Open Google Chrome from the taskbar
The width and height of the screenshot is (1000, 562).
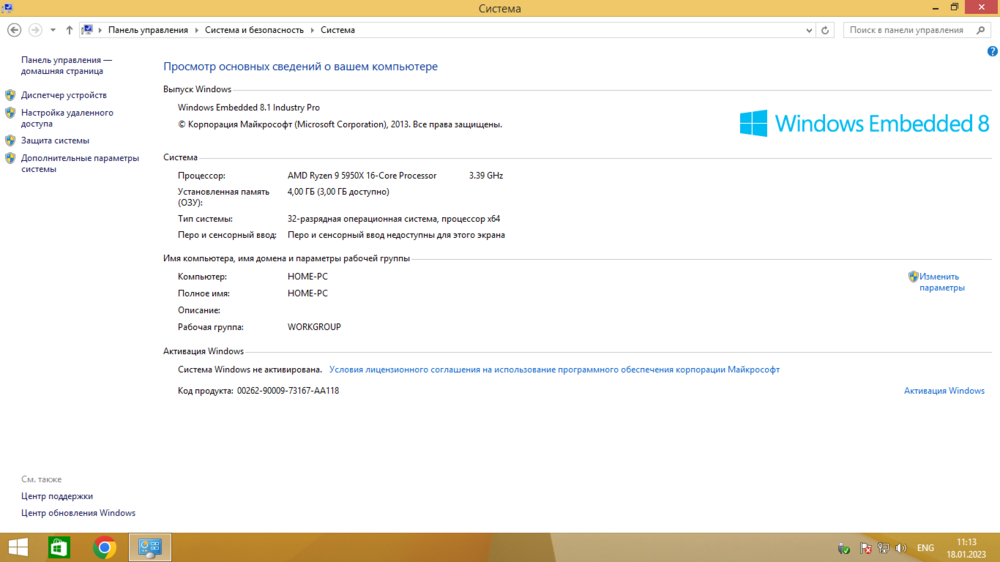(x=104, y=547)
